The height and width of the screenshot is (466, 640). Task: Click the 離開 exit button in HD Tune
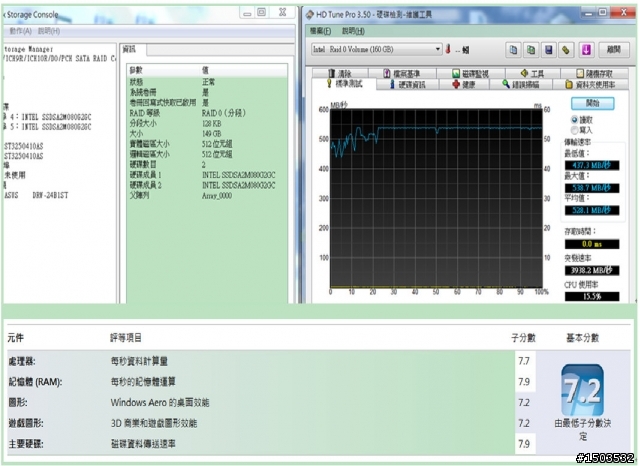click(613, 50)
